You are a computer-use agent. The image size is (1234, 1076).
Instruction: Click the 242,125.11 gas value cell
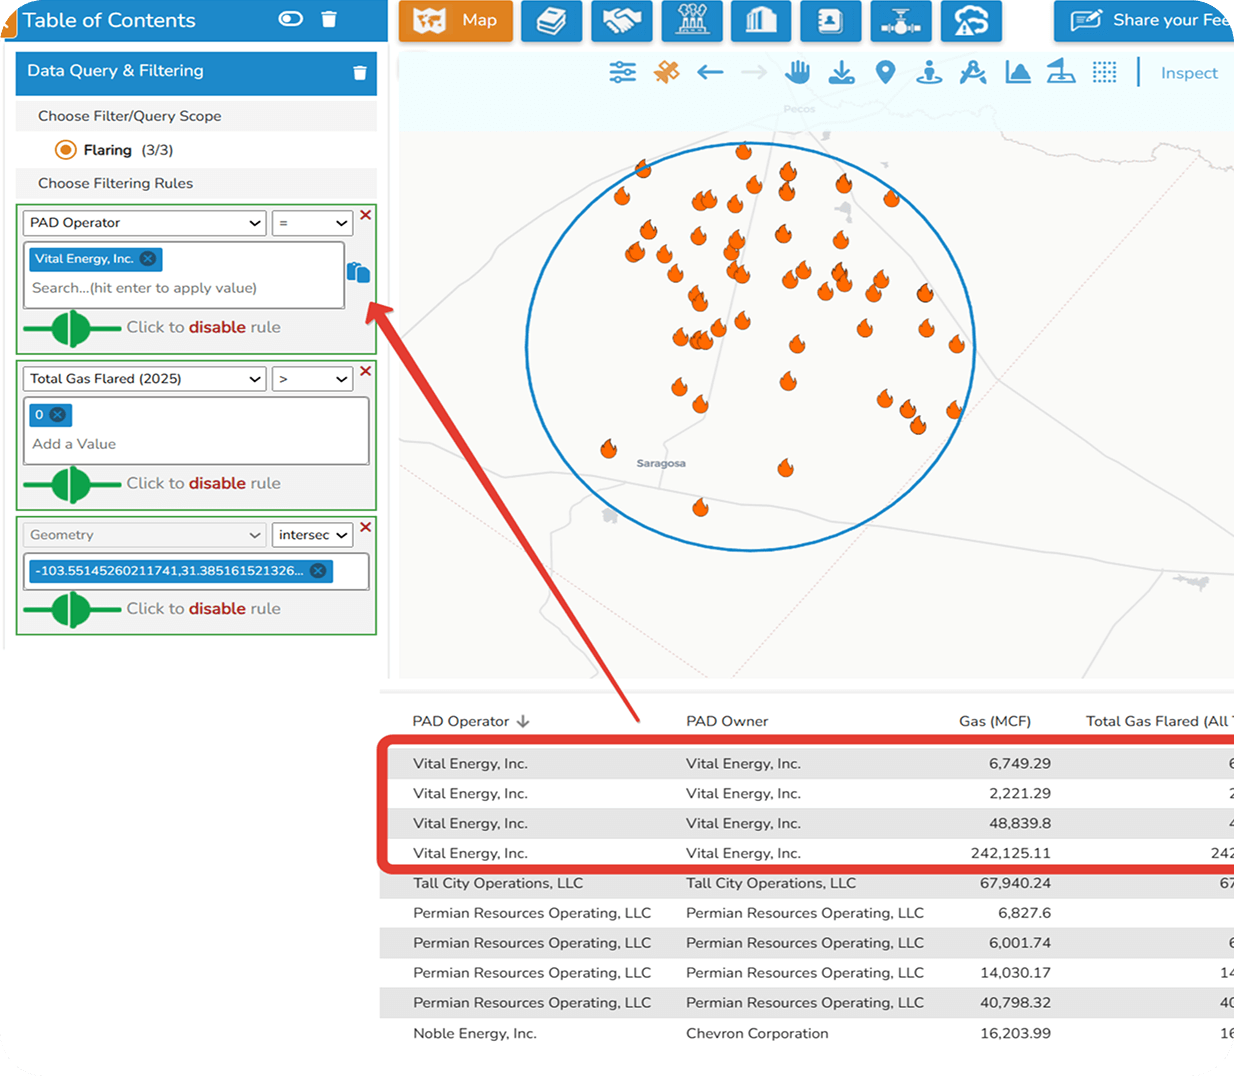coord(1010,853)
